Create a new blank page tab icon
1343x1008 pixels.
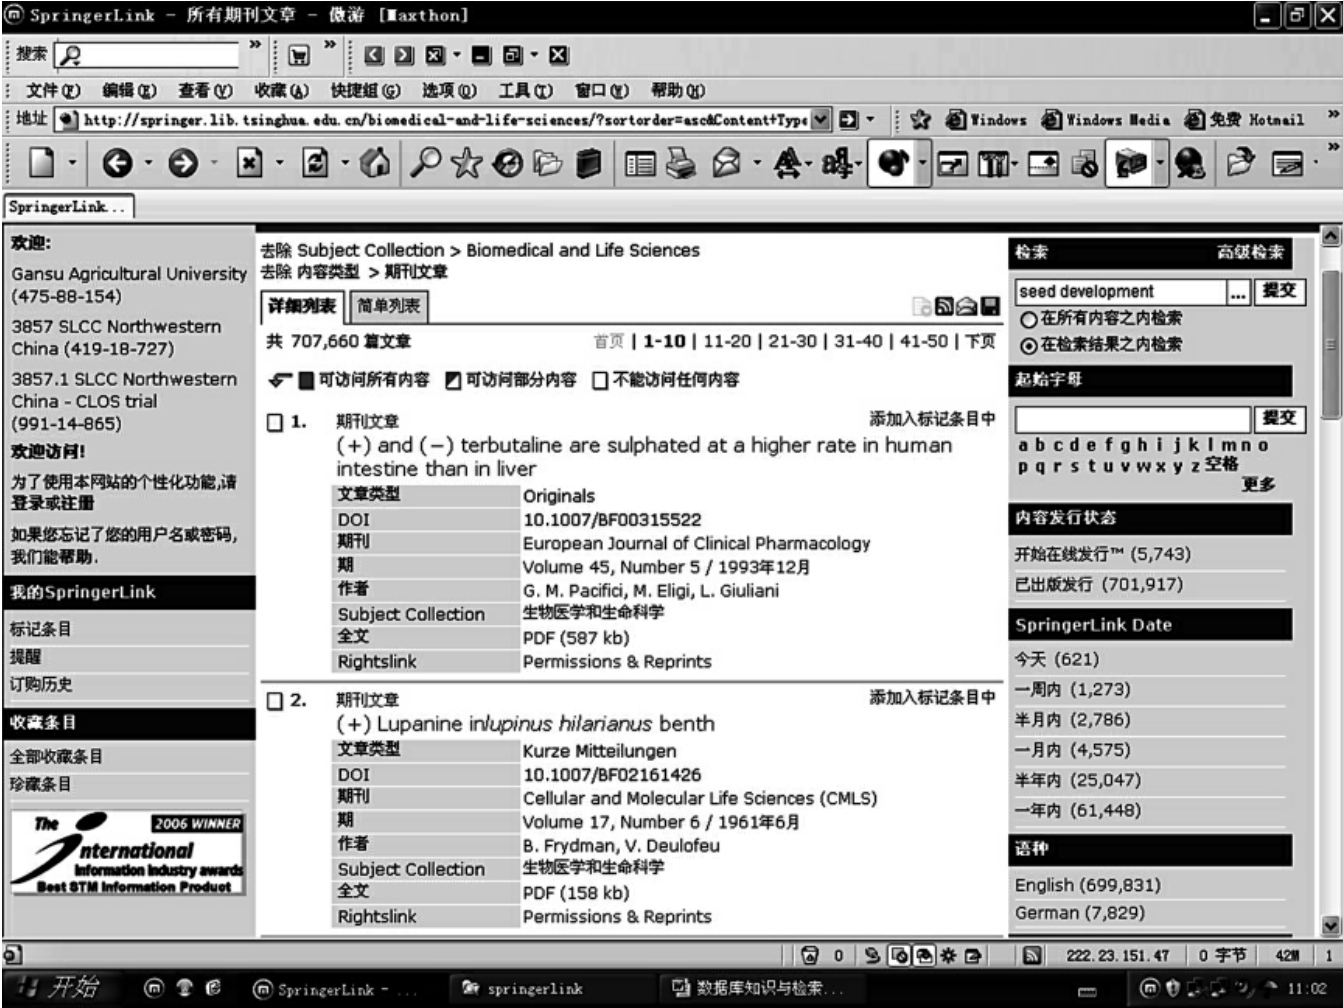[x=41, y=165]
